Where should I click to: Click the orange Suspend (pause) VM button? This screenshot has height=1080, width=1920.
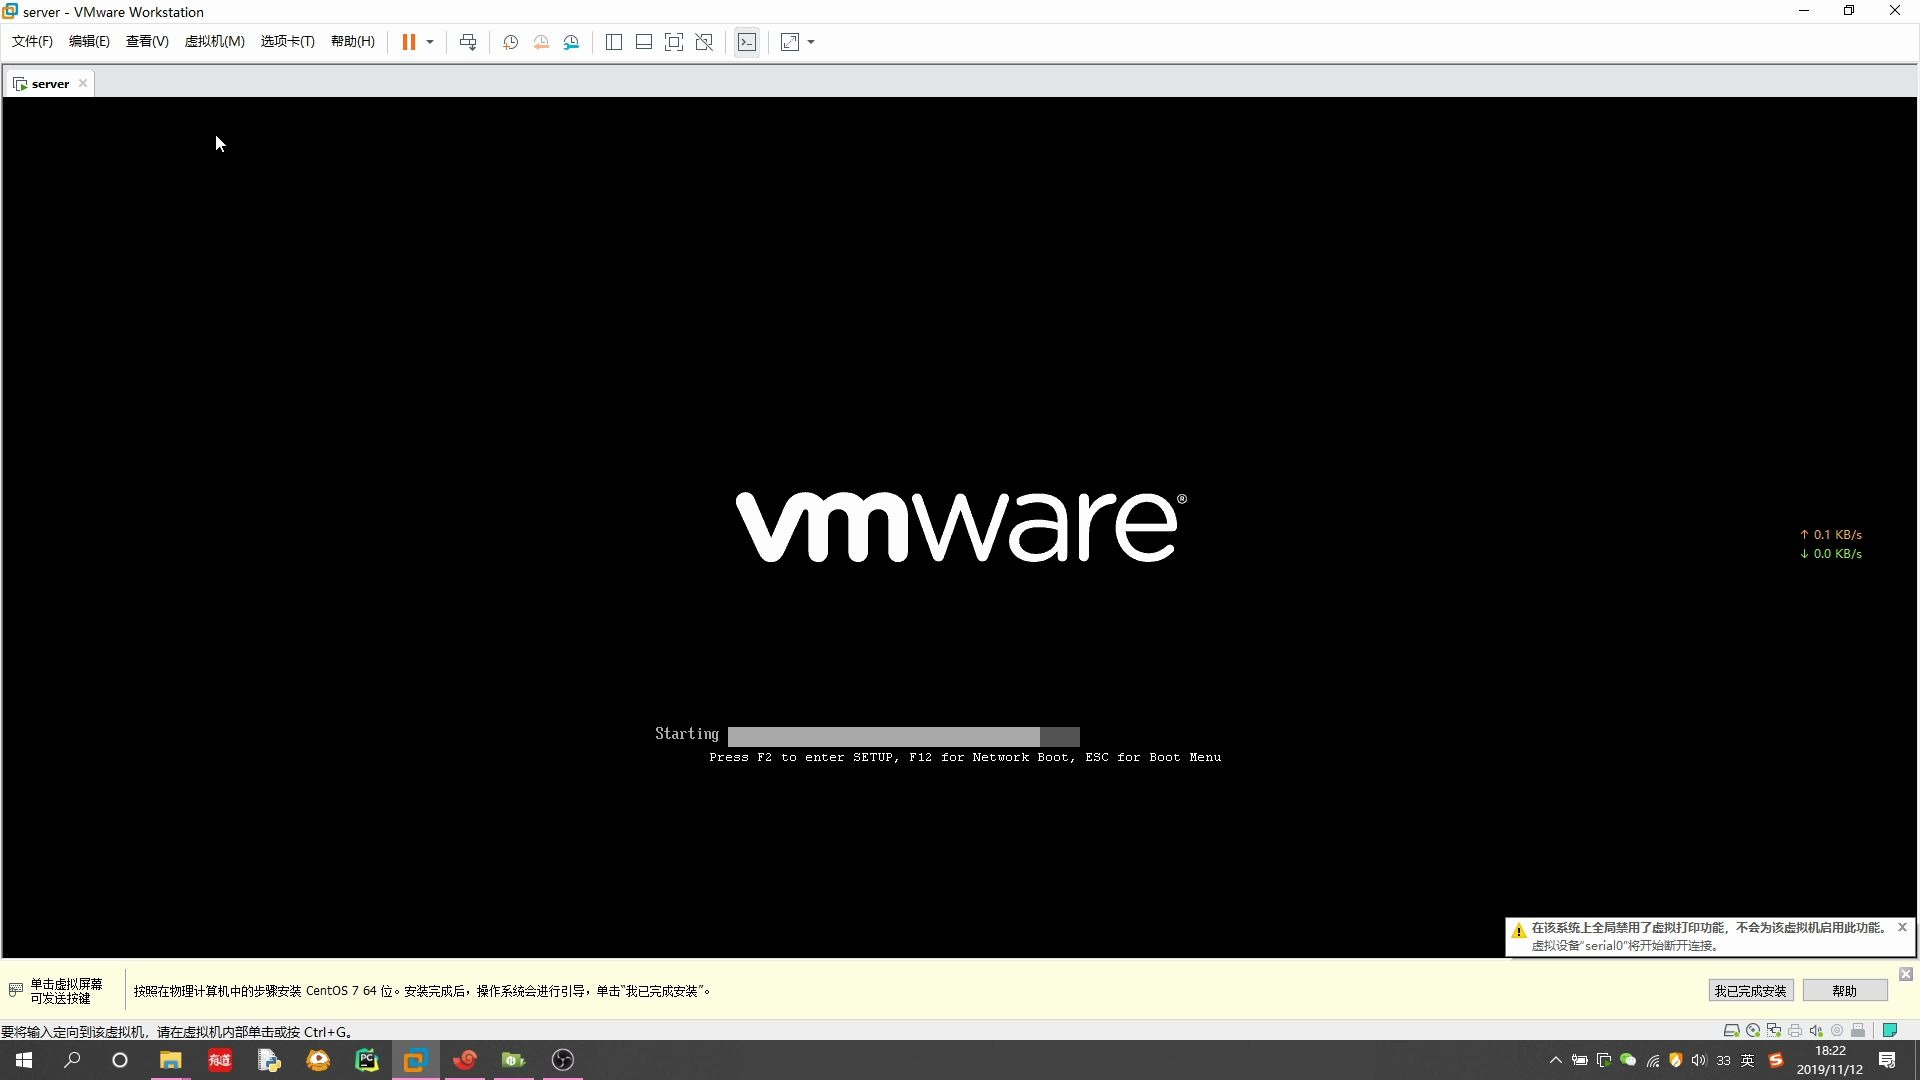(x=408, y=42)
